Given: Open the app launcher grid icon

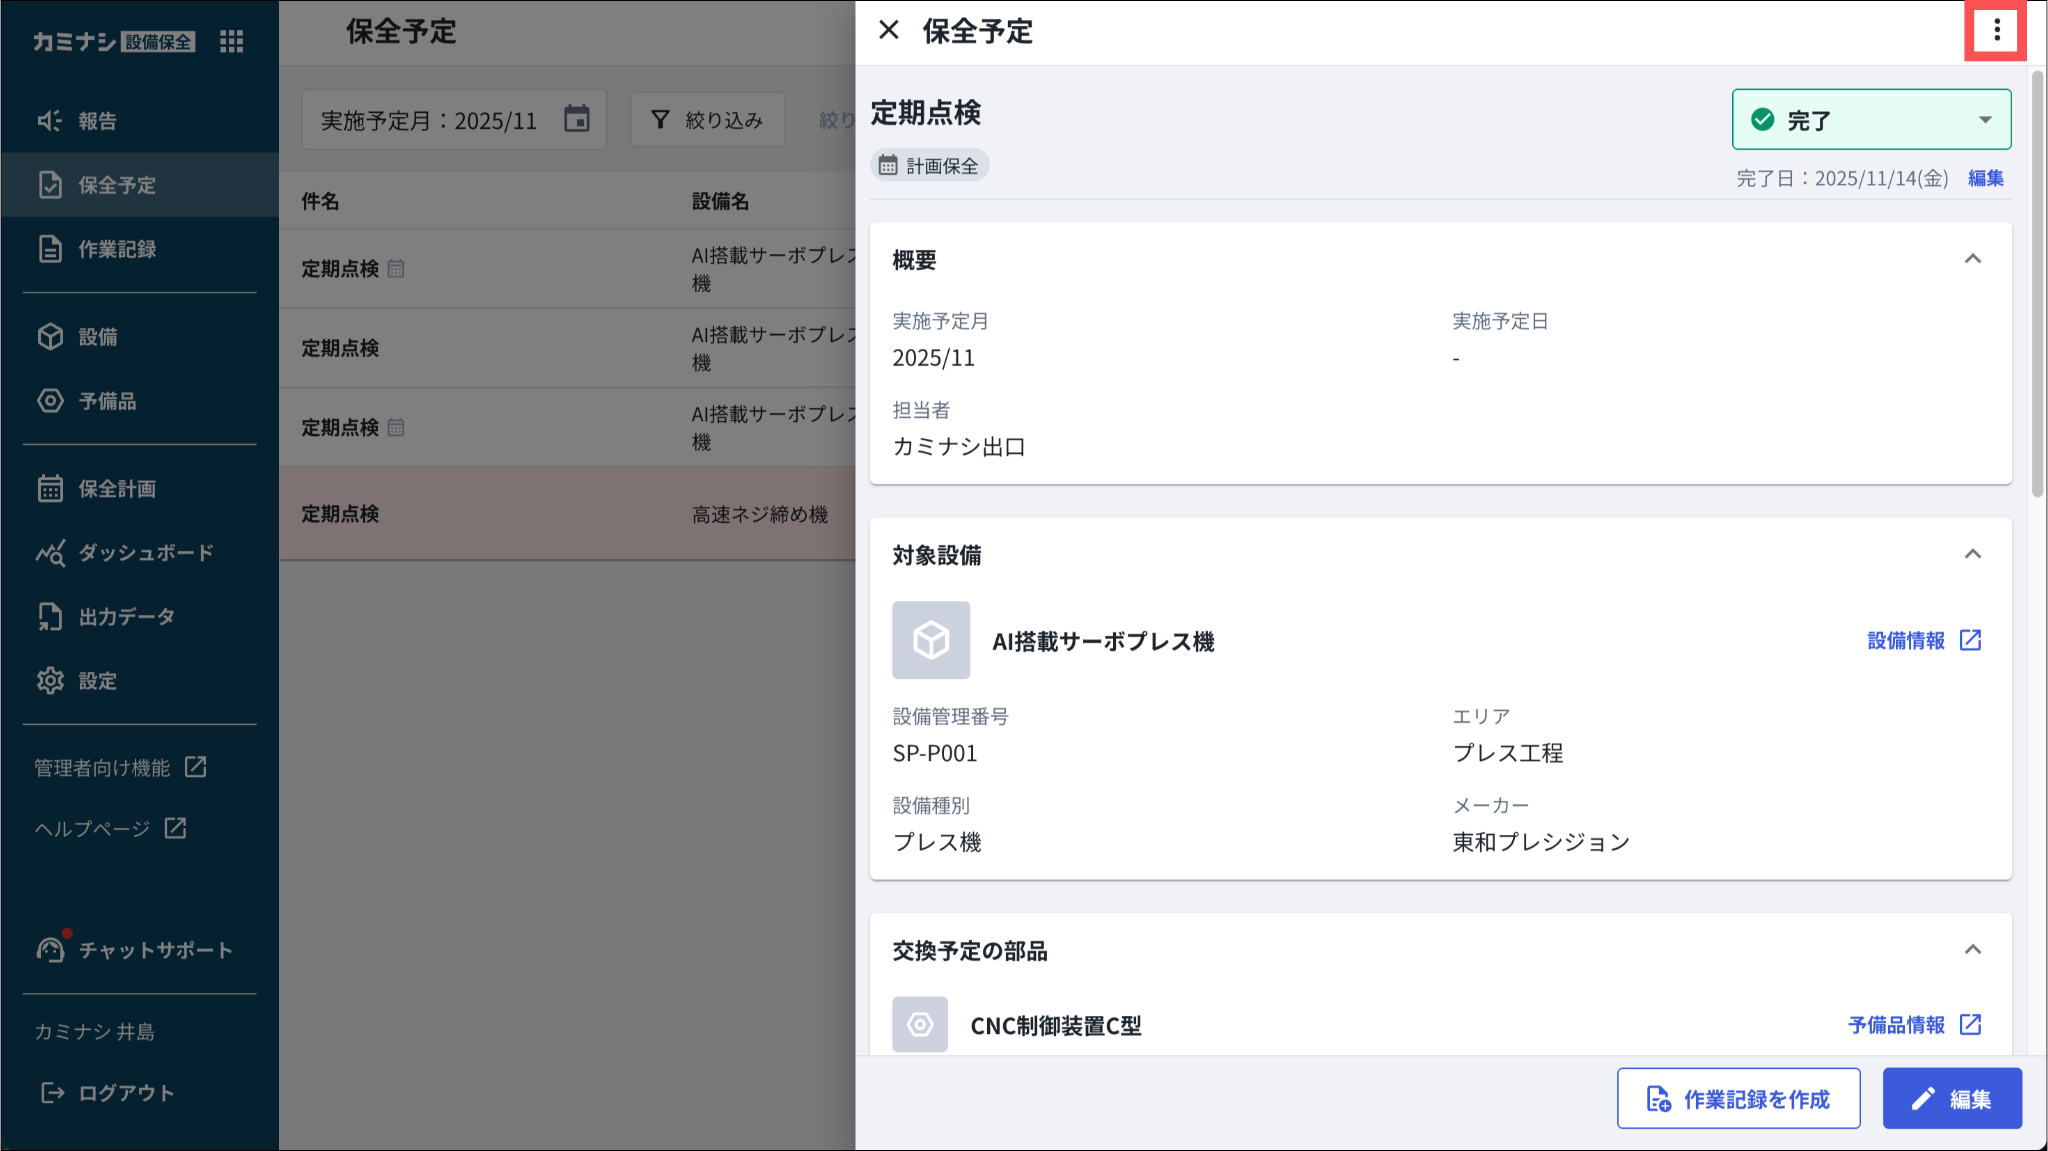Looking at the screenshot, I should pos(231,41).
